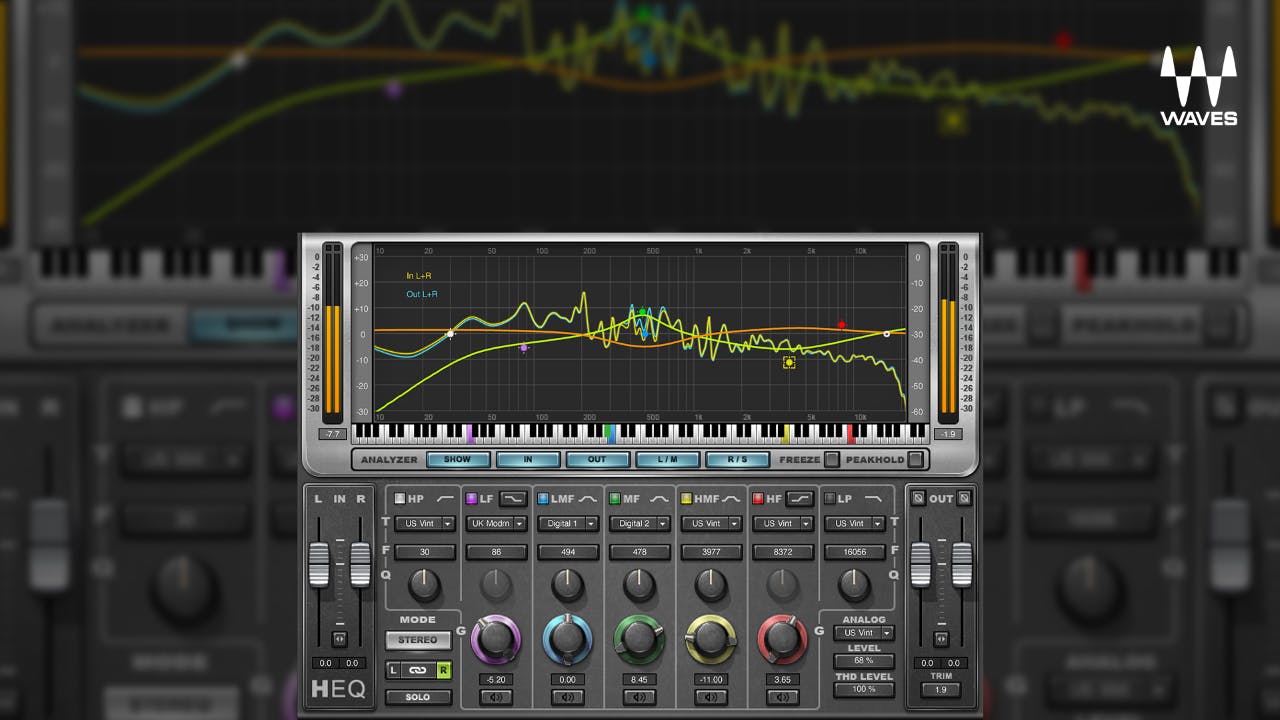Toggle the yellow HMF band on/off square
The image size is (1280, 720).
coord(686,498)
